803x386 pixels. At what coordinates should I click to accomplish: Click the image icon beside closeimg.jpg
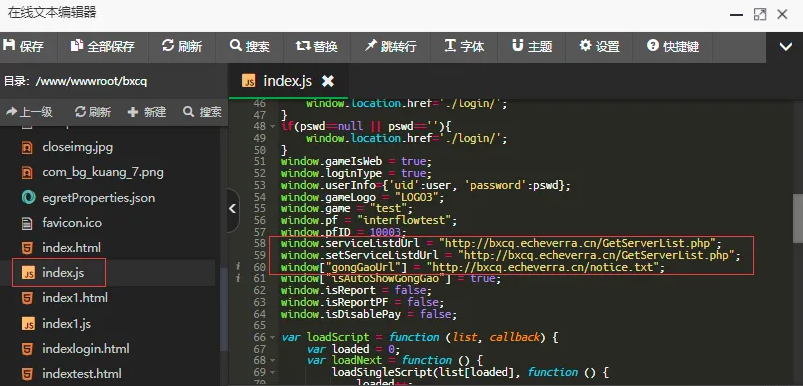click(28, 147)
